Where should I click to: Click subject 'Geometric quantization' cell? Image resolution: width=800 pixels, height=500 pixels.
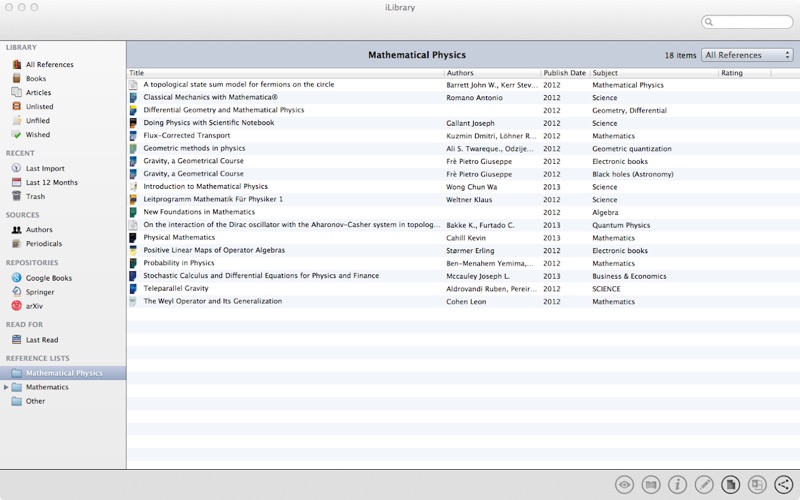click(x=632, y=149)
